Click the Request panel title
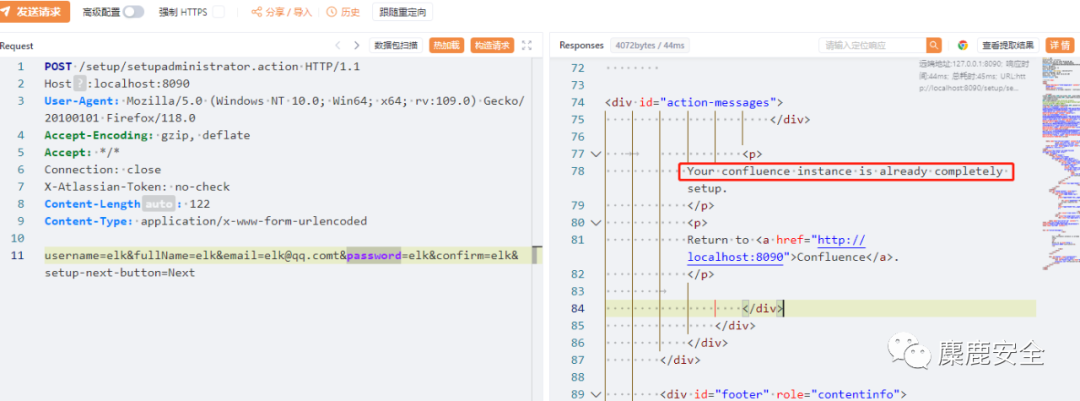 point(17,45)
